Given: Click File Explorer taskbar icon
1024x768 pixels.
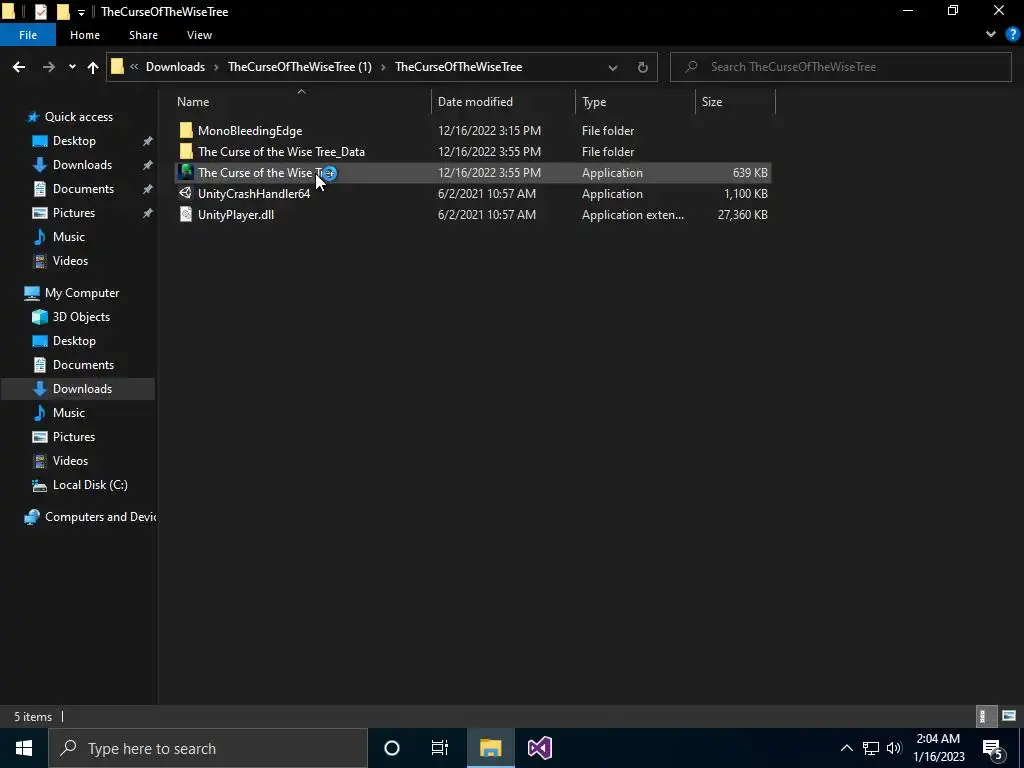Looking at the screenshot, I should [x=490, y=748].
